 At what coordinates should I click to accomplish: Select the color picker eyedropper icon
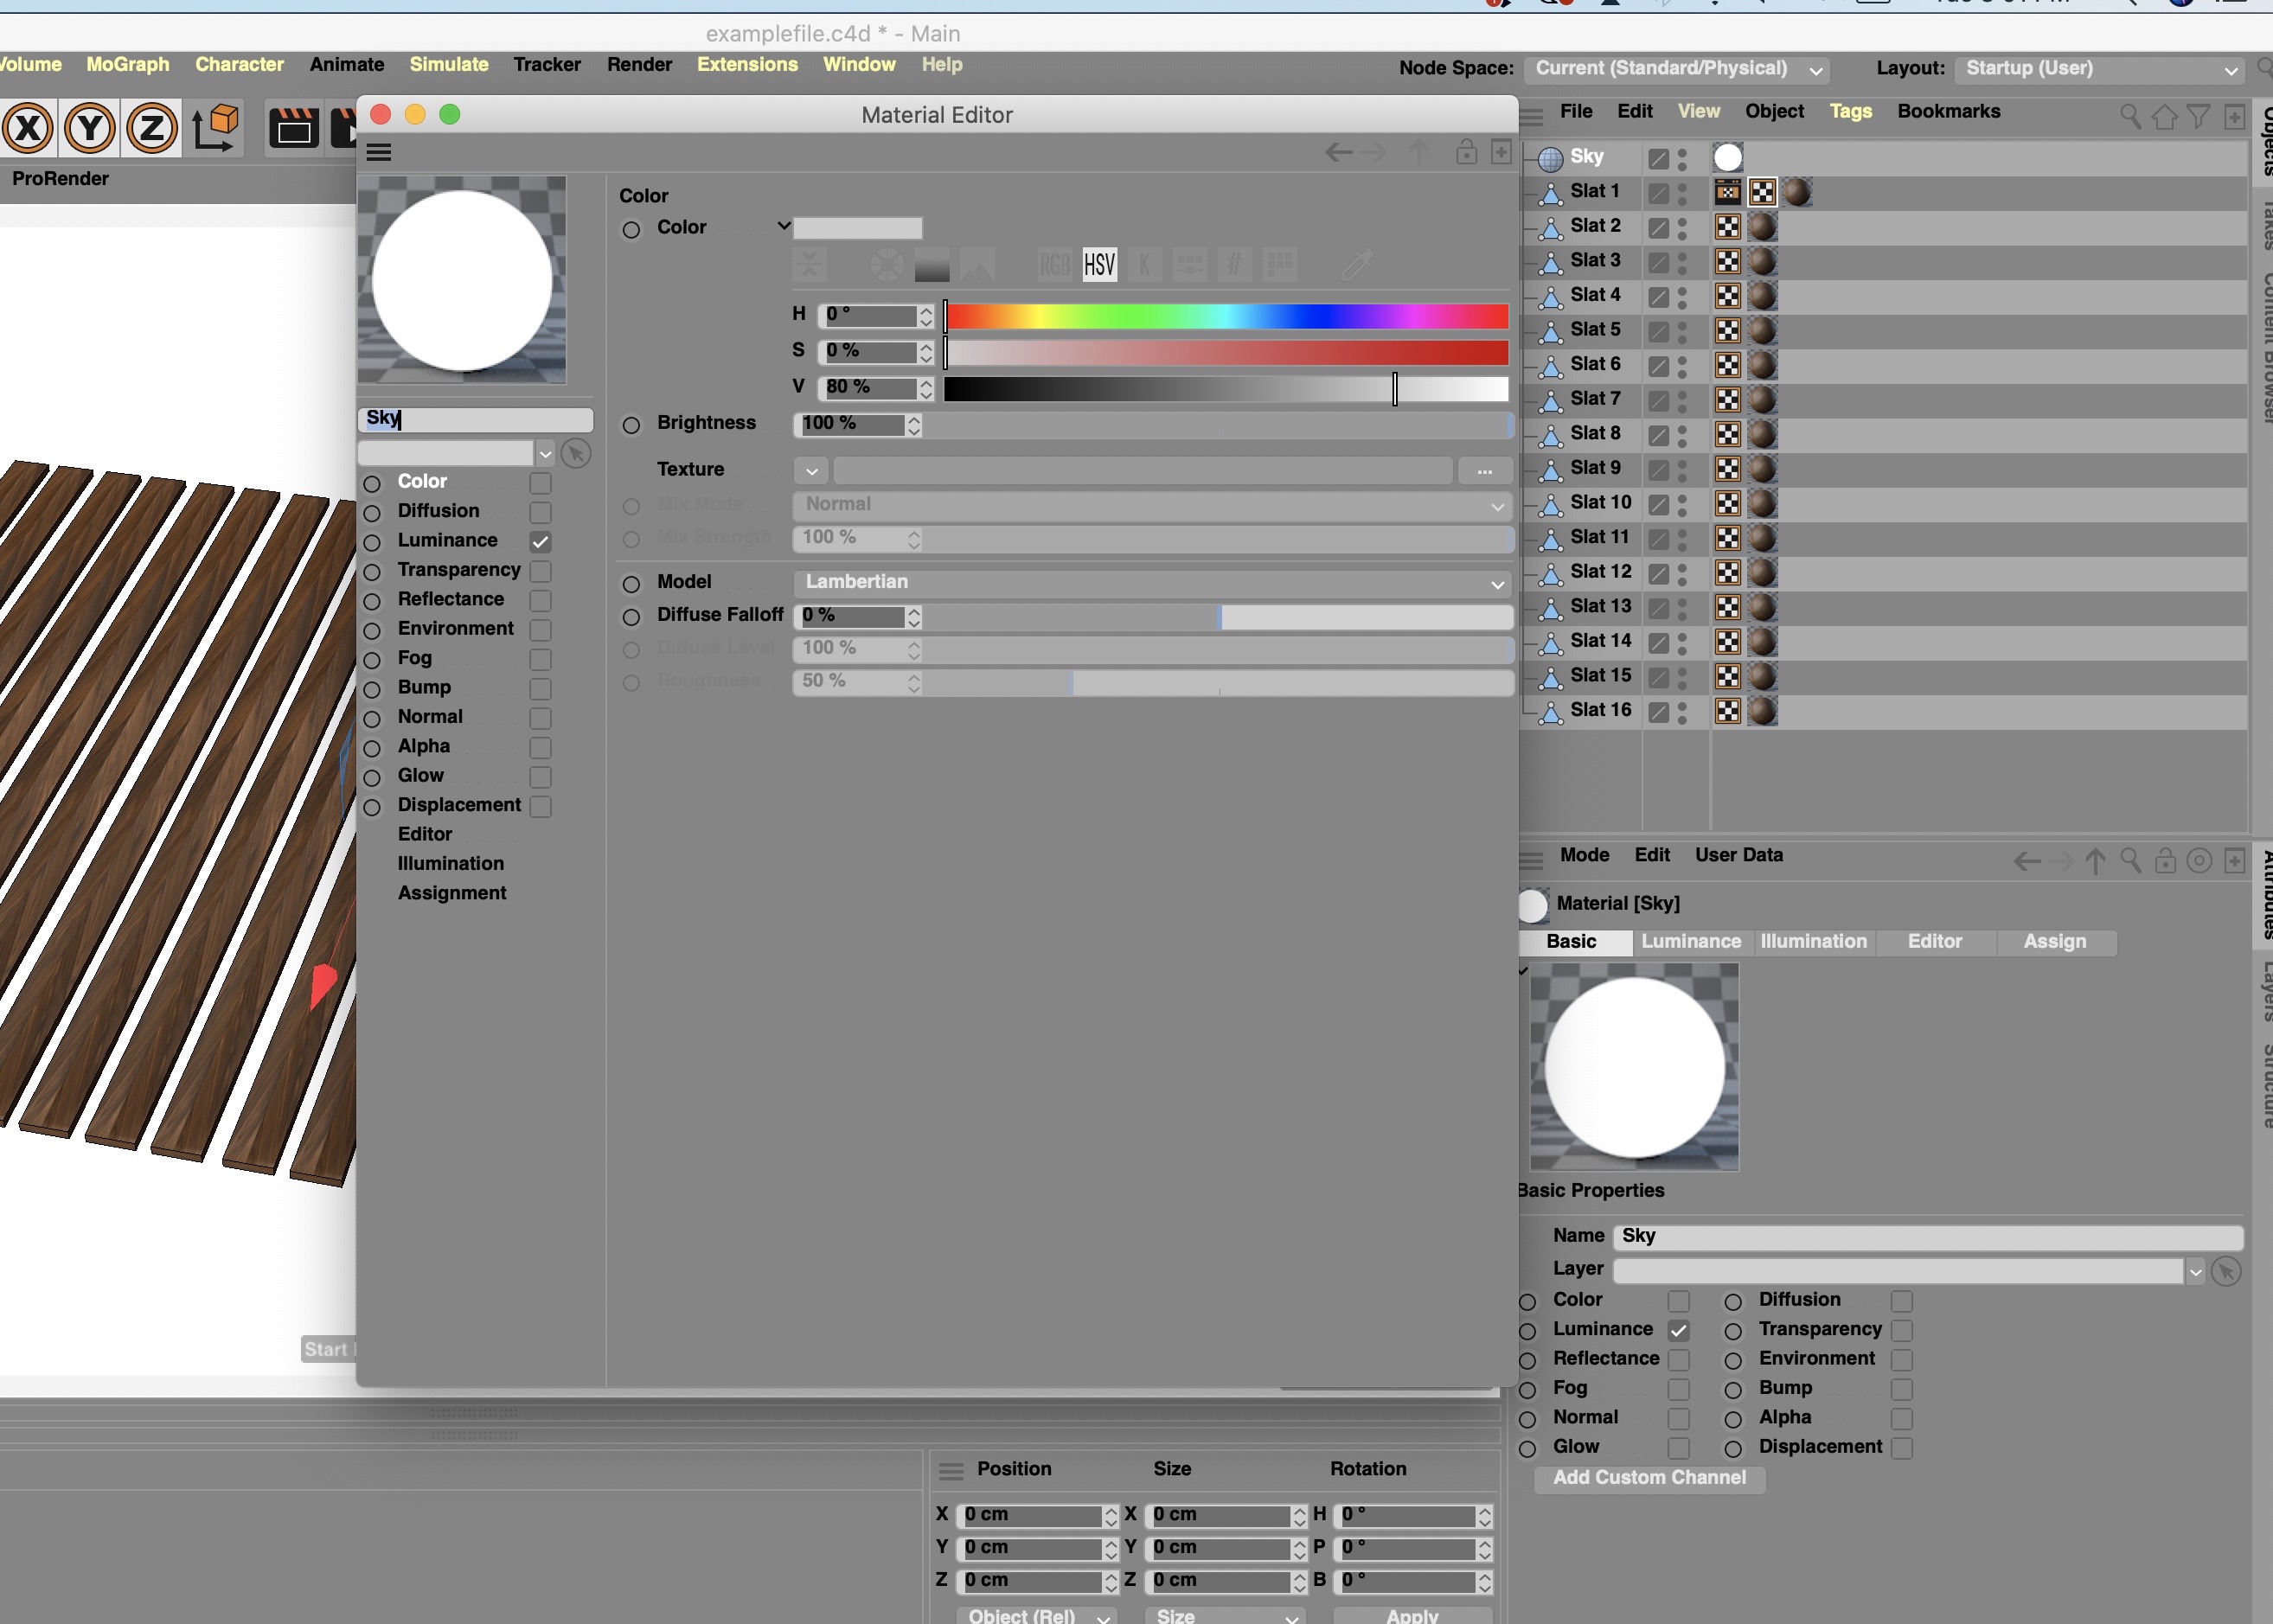tap(1356, 265)
